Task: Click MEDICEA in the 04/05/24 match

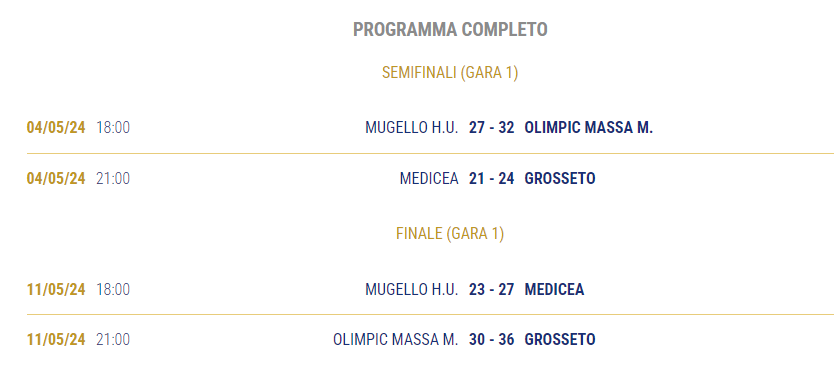Action: [x=429, y=178]
